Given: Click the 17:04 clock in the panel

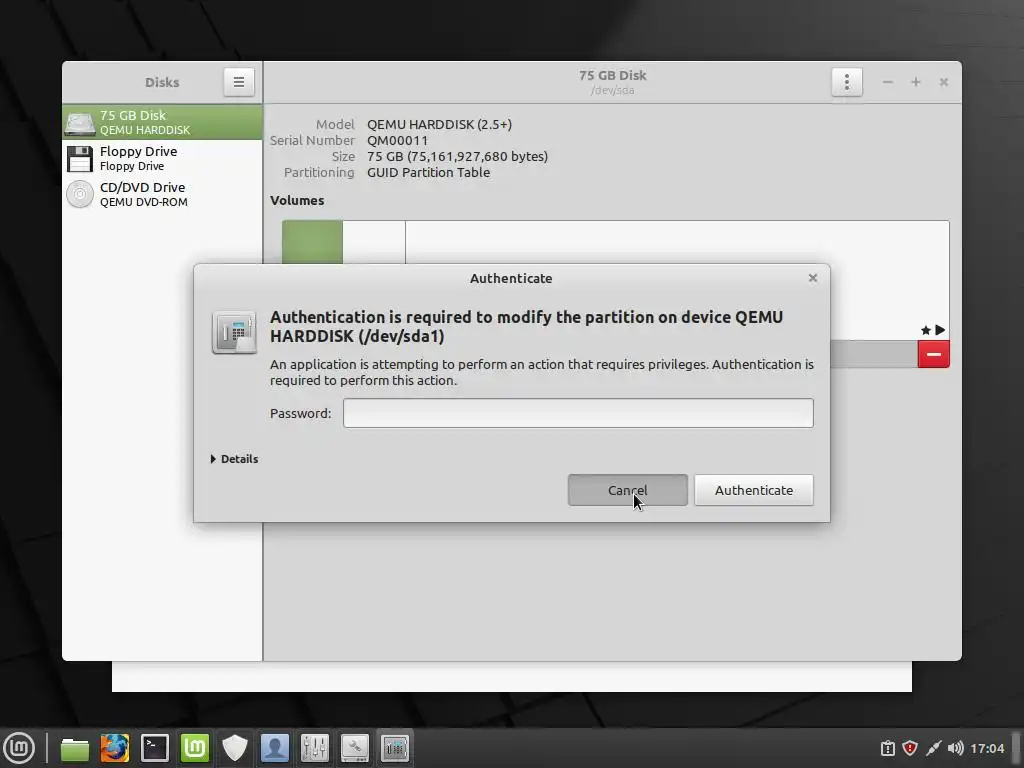Looking at the screenshot, I should pyautogui.click(x=987, y=748).
